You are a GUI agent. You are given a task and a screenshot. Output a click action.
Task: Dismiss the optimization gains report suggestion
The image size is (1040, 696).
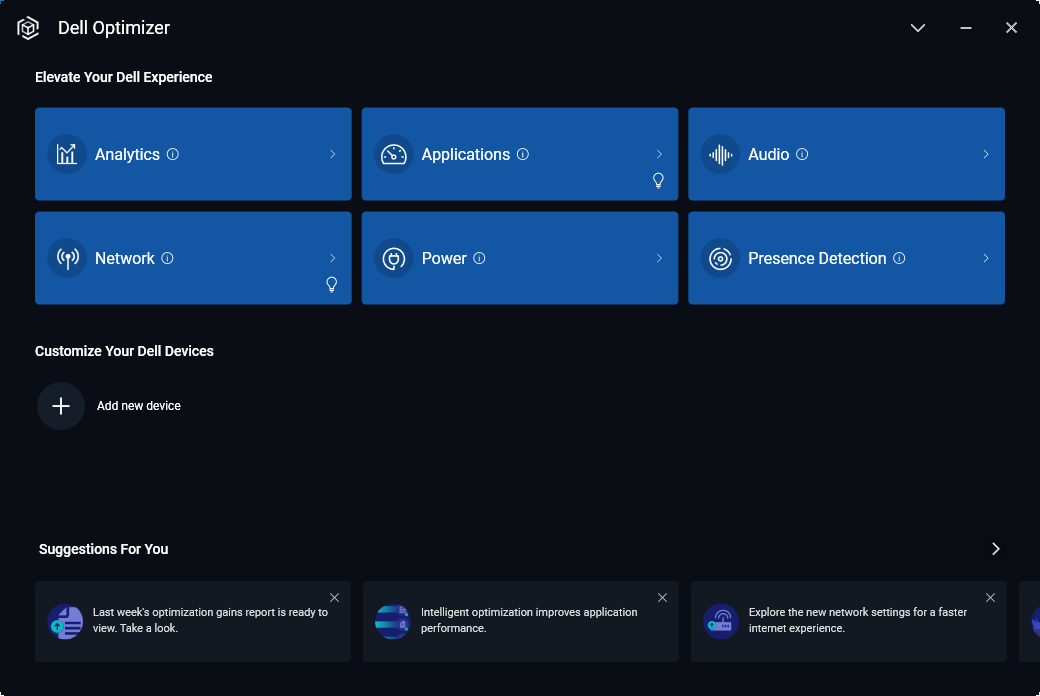click(x=334, y=598)
